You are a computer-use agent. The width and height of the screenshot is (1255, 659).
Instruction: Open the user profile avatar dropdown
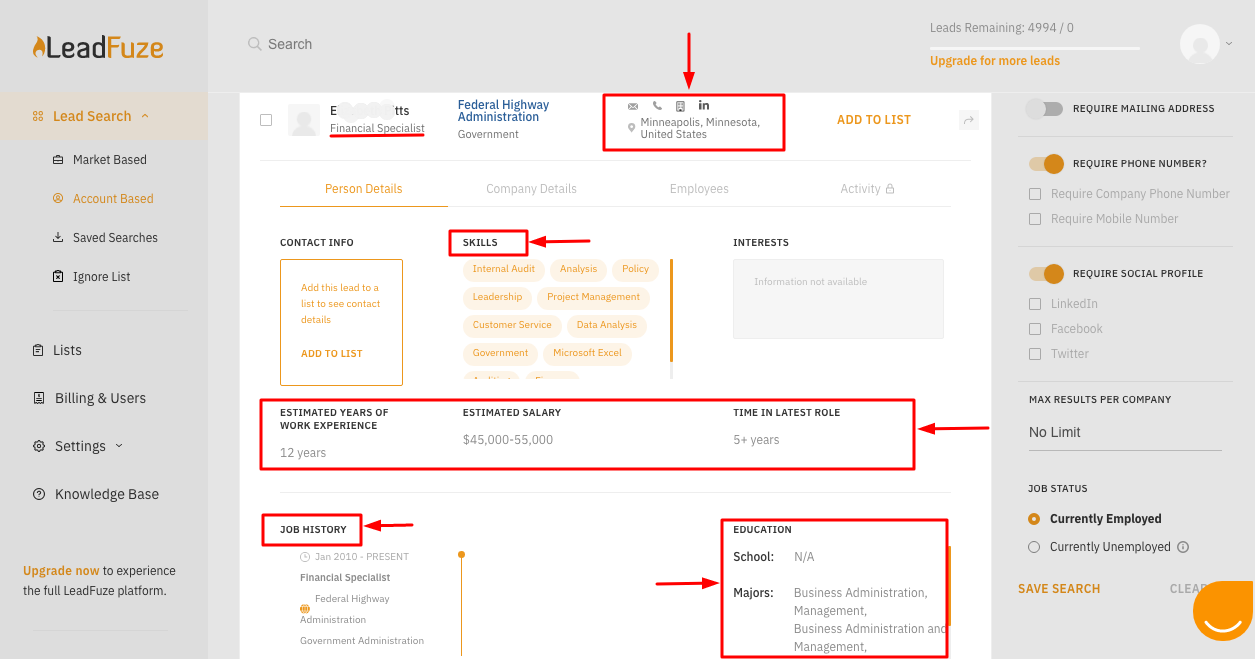click(1204, 44)
